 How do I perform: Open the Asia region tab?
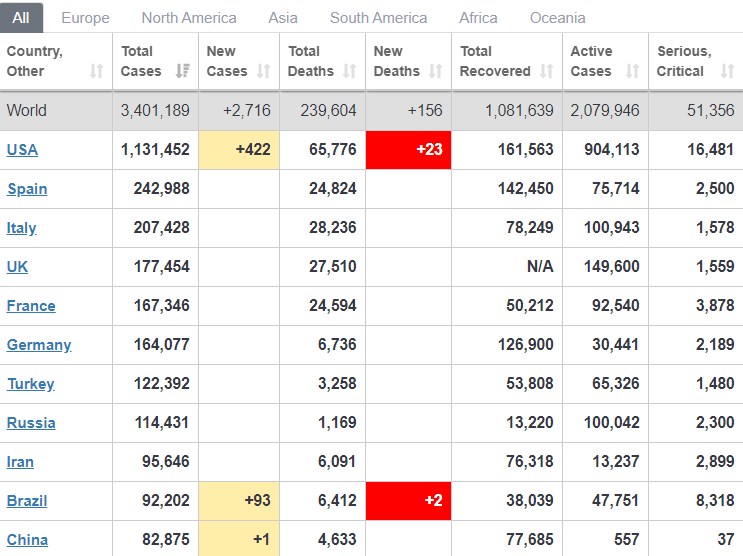coord(283,18)
